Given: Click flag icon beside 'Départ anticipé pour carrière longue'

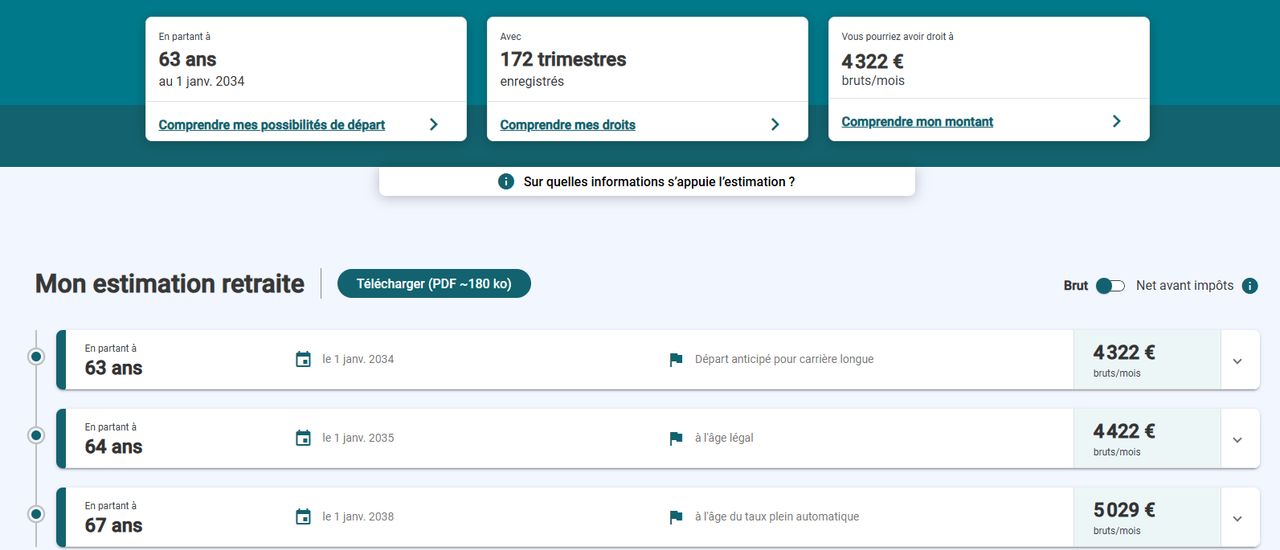Looking at the screenshot, I should (x=676, y=360).
